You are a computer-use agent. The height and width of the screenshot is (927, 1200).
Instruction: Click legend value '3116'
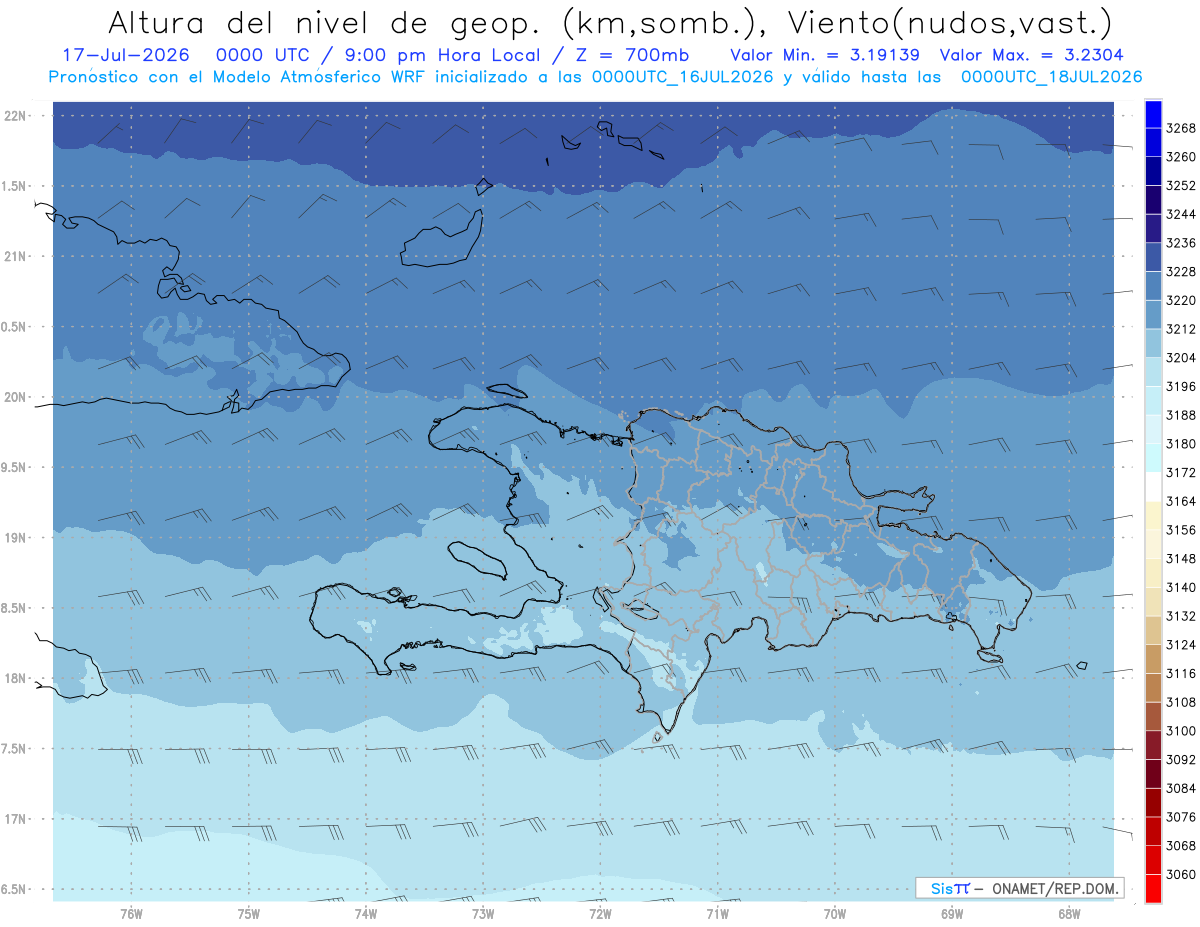(1181, 673)
